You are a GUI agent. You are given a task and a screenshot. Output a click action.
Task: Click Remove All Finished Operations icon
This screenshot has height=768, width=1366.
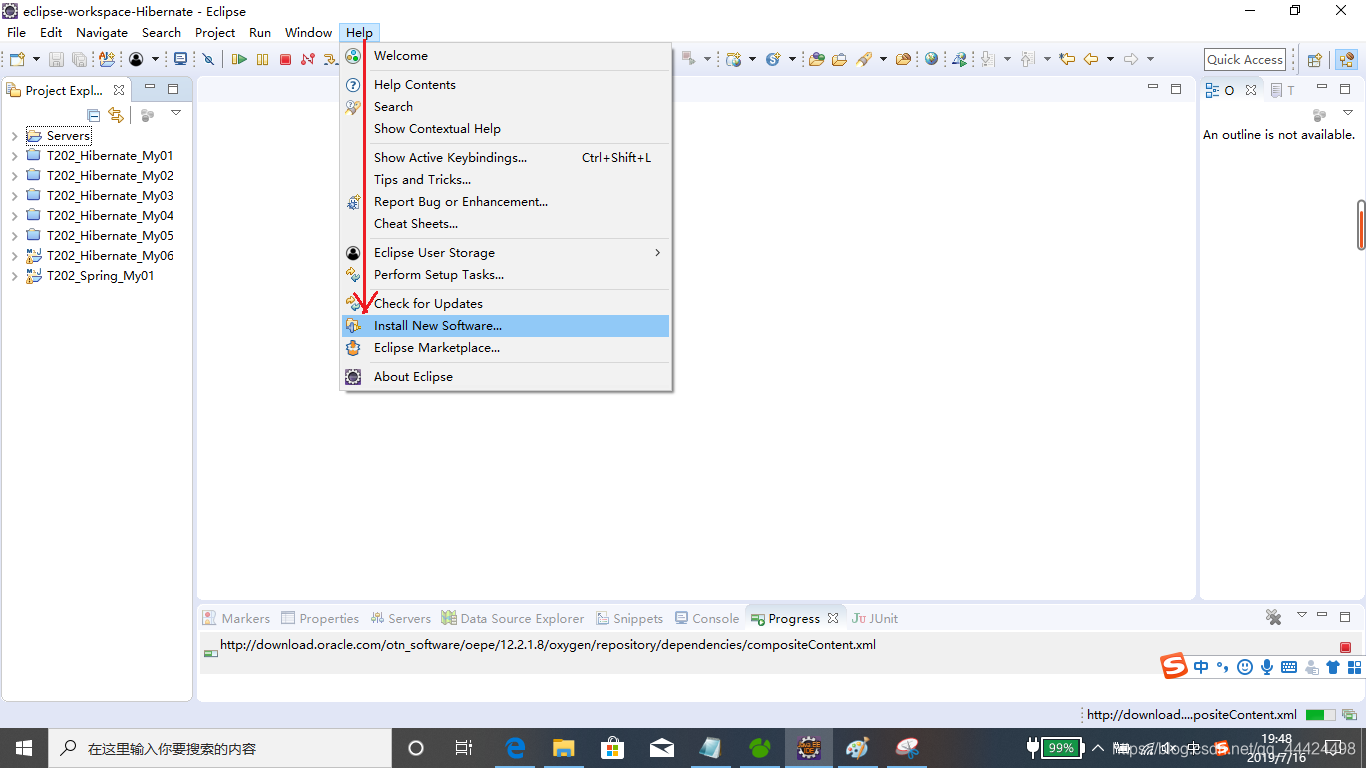1273,618
